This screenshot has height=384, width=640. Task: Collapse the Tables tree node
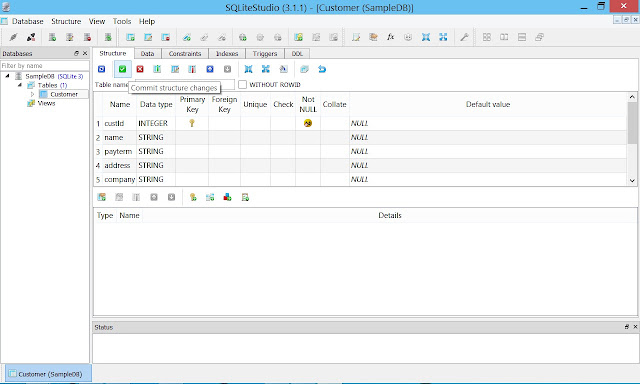coord(20,85)
